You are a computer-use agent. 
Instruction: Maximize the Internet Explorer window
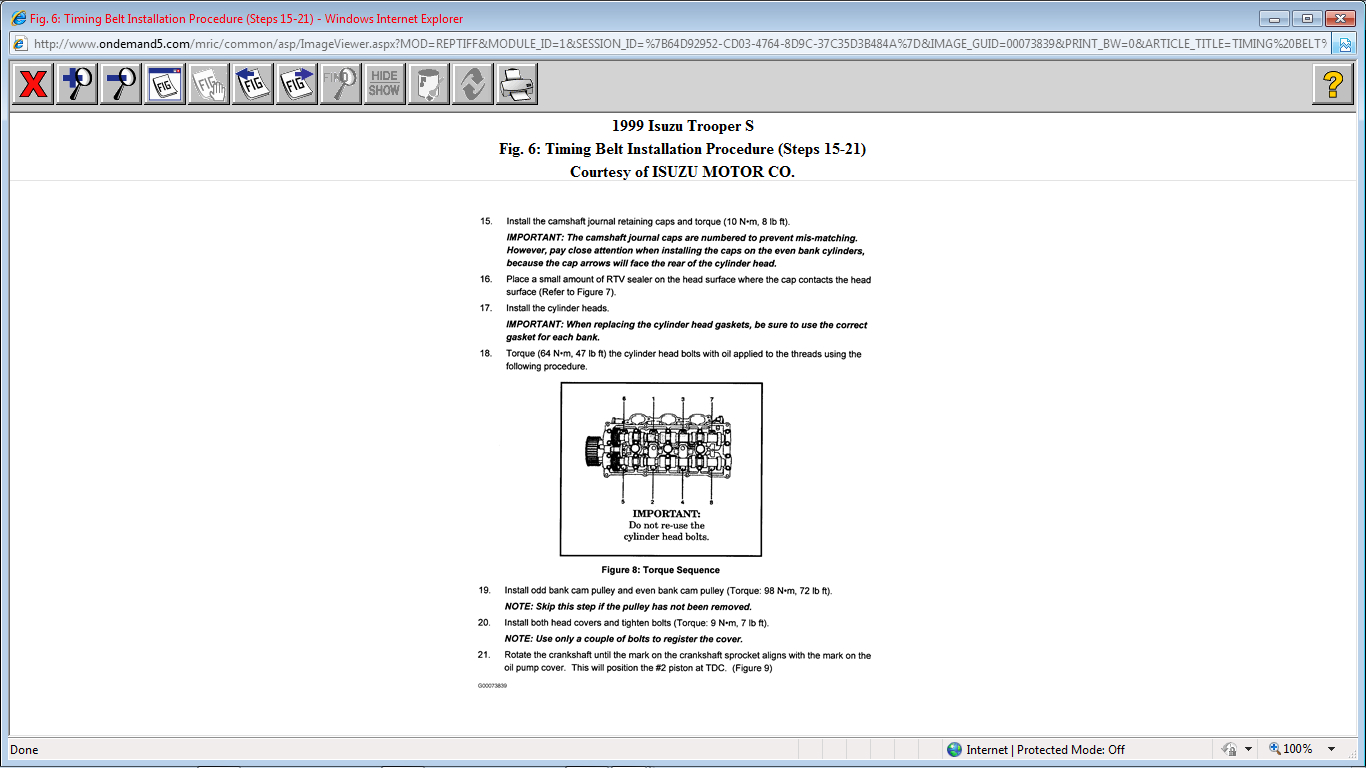point(1306,18)
